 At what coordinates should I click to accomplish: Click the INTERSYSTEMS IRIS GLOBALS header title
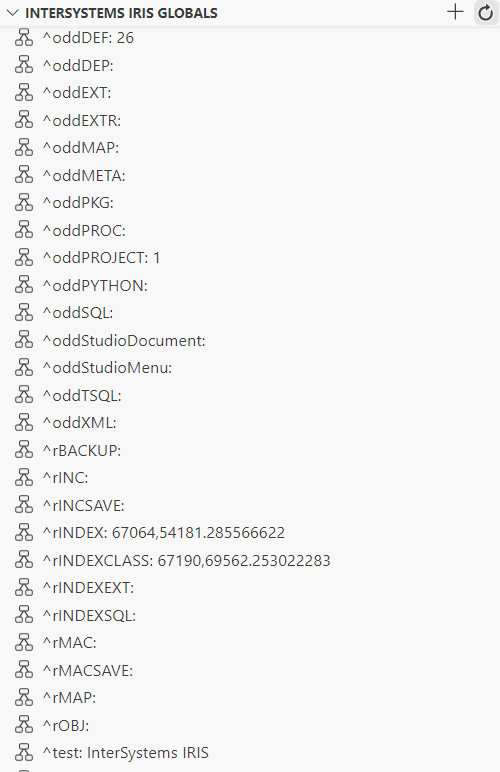pos(121,13)
